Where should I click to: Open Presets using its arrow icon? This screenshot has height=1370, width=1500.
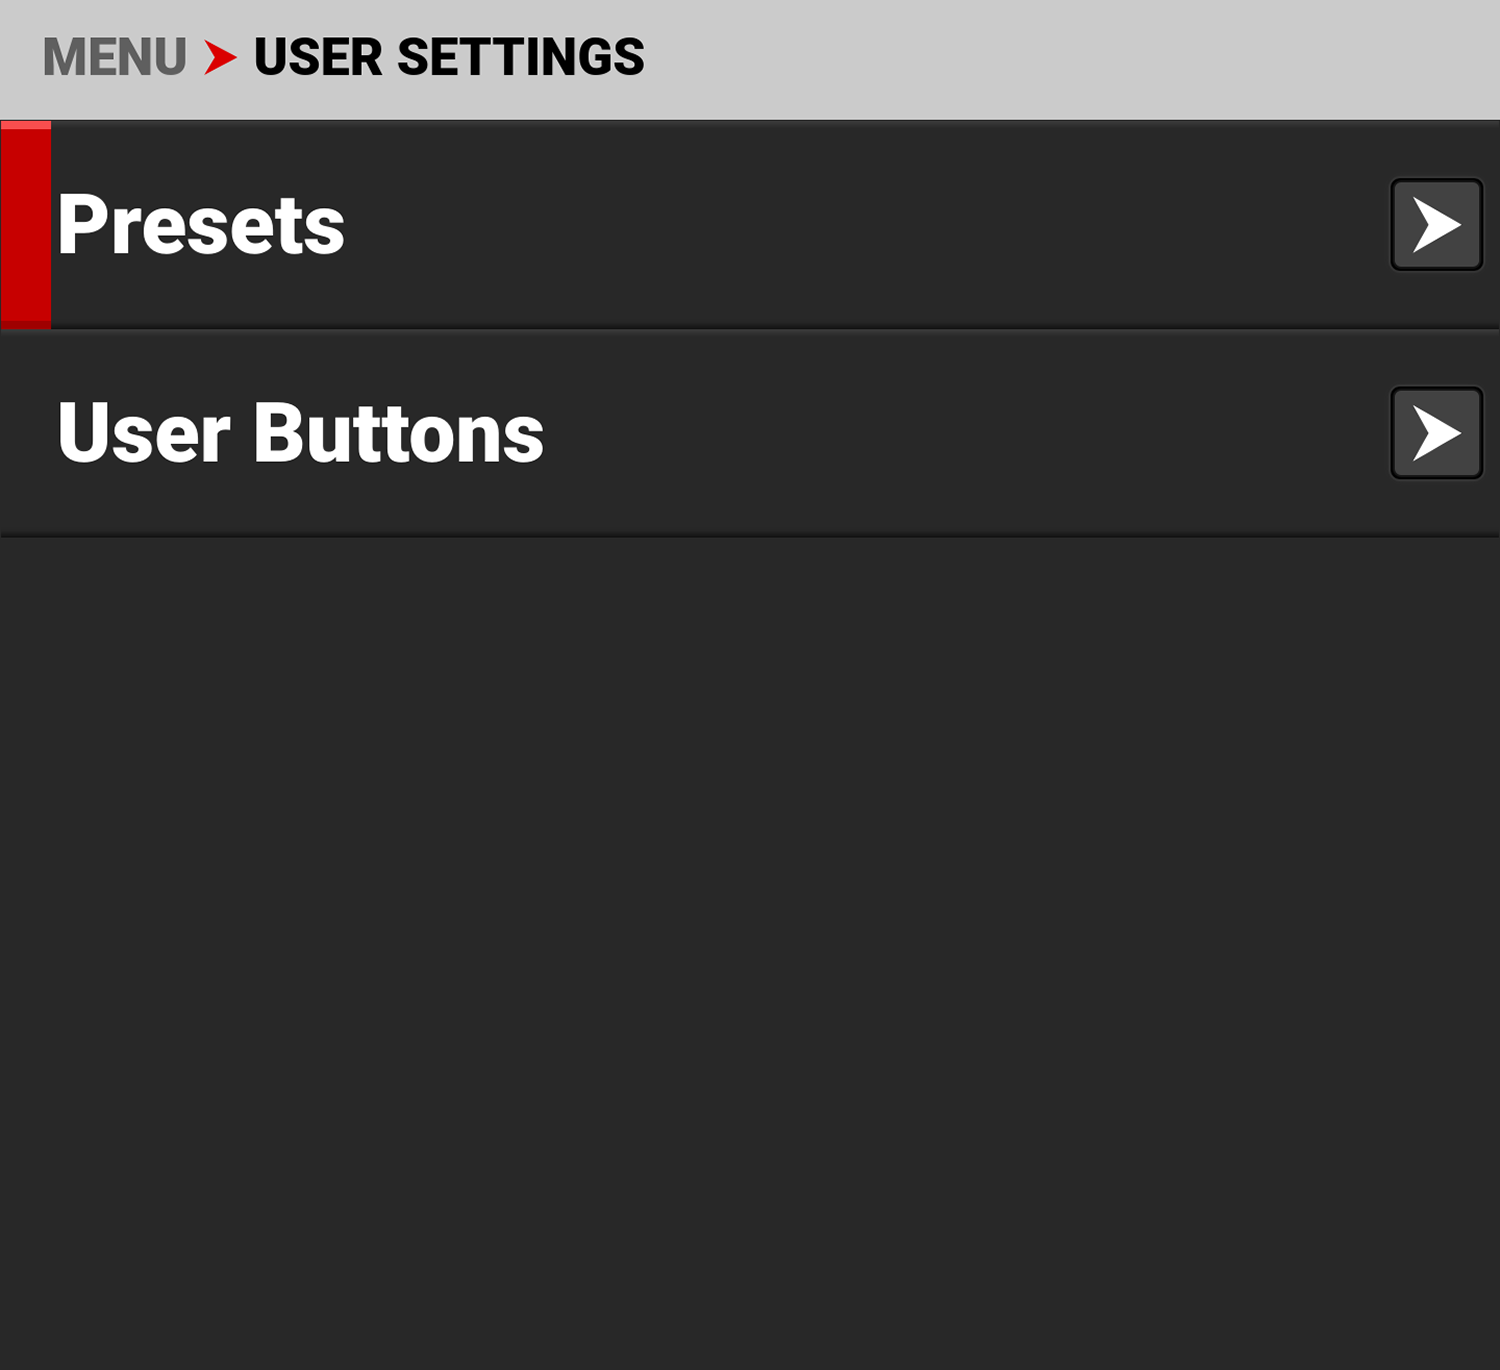(1436, 225)
